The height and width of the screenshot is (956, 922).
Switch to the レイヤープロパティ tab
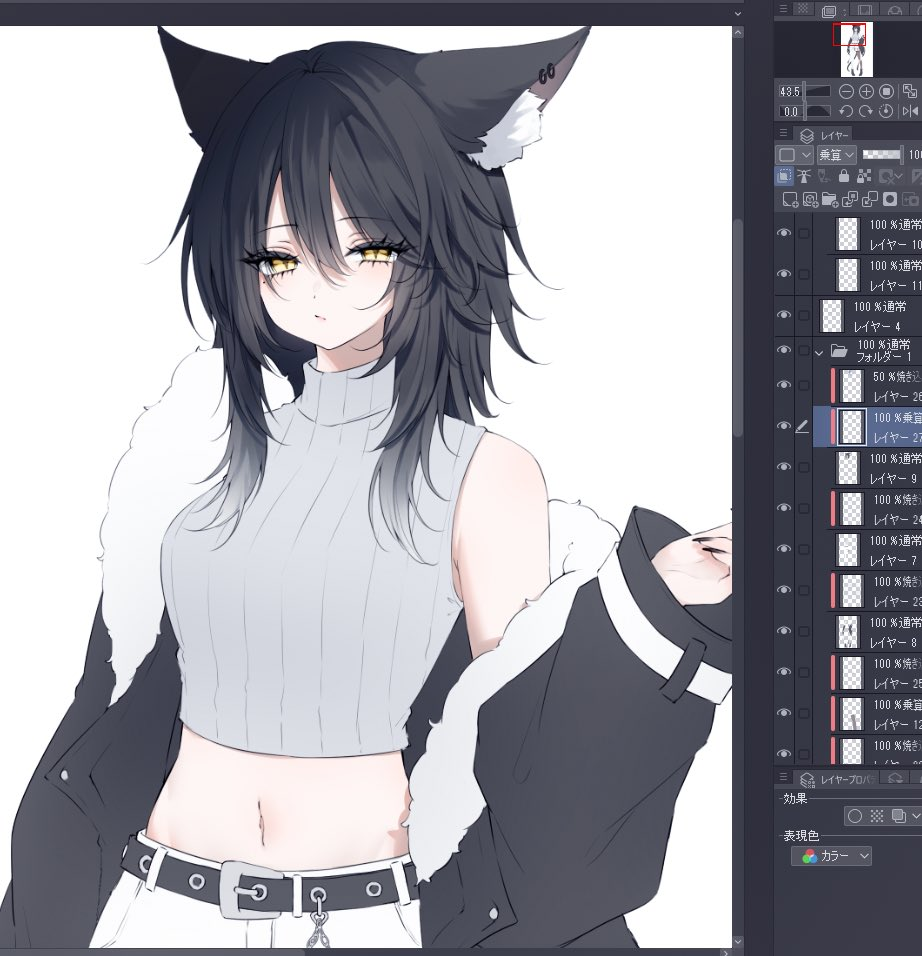point(837,779)
